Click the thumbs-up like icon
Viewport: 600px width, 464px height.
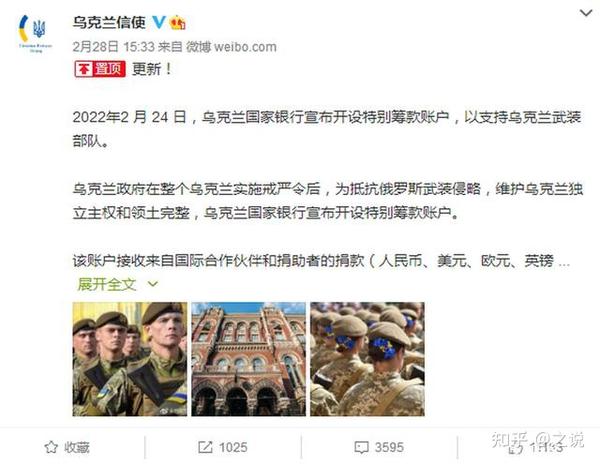(514, 448)
